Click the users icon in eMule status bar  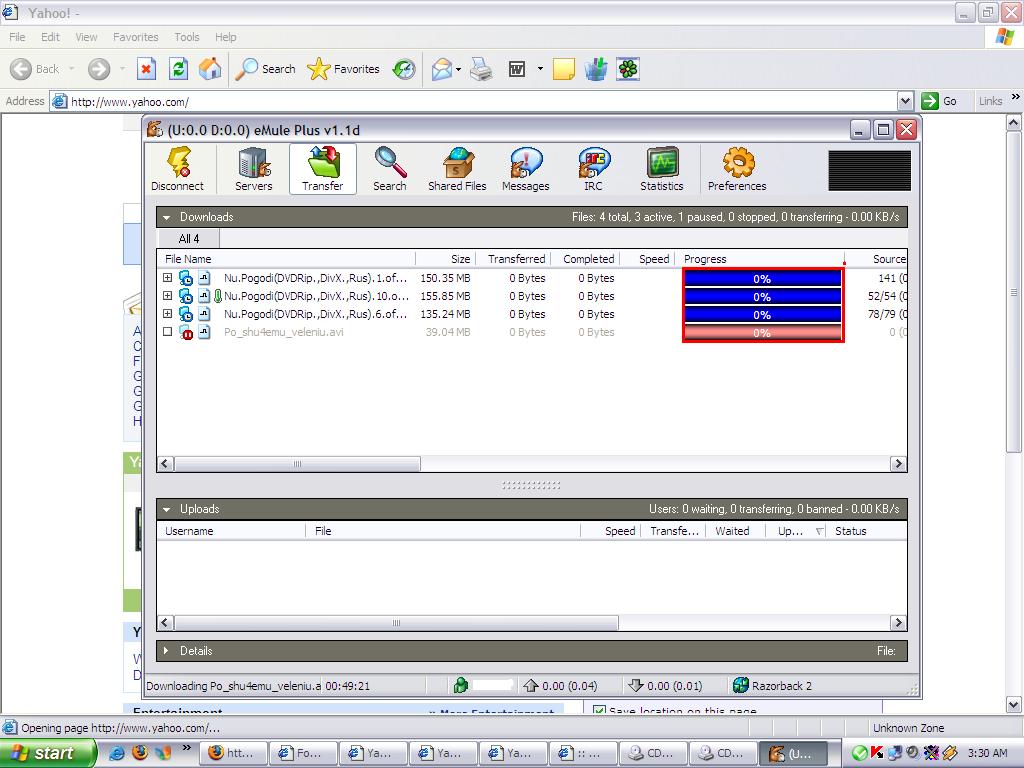coord(460,685)
